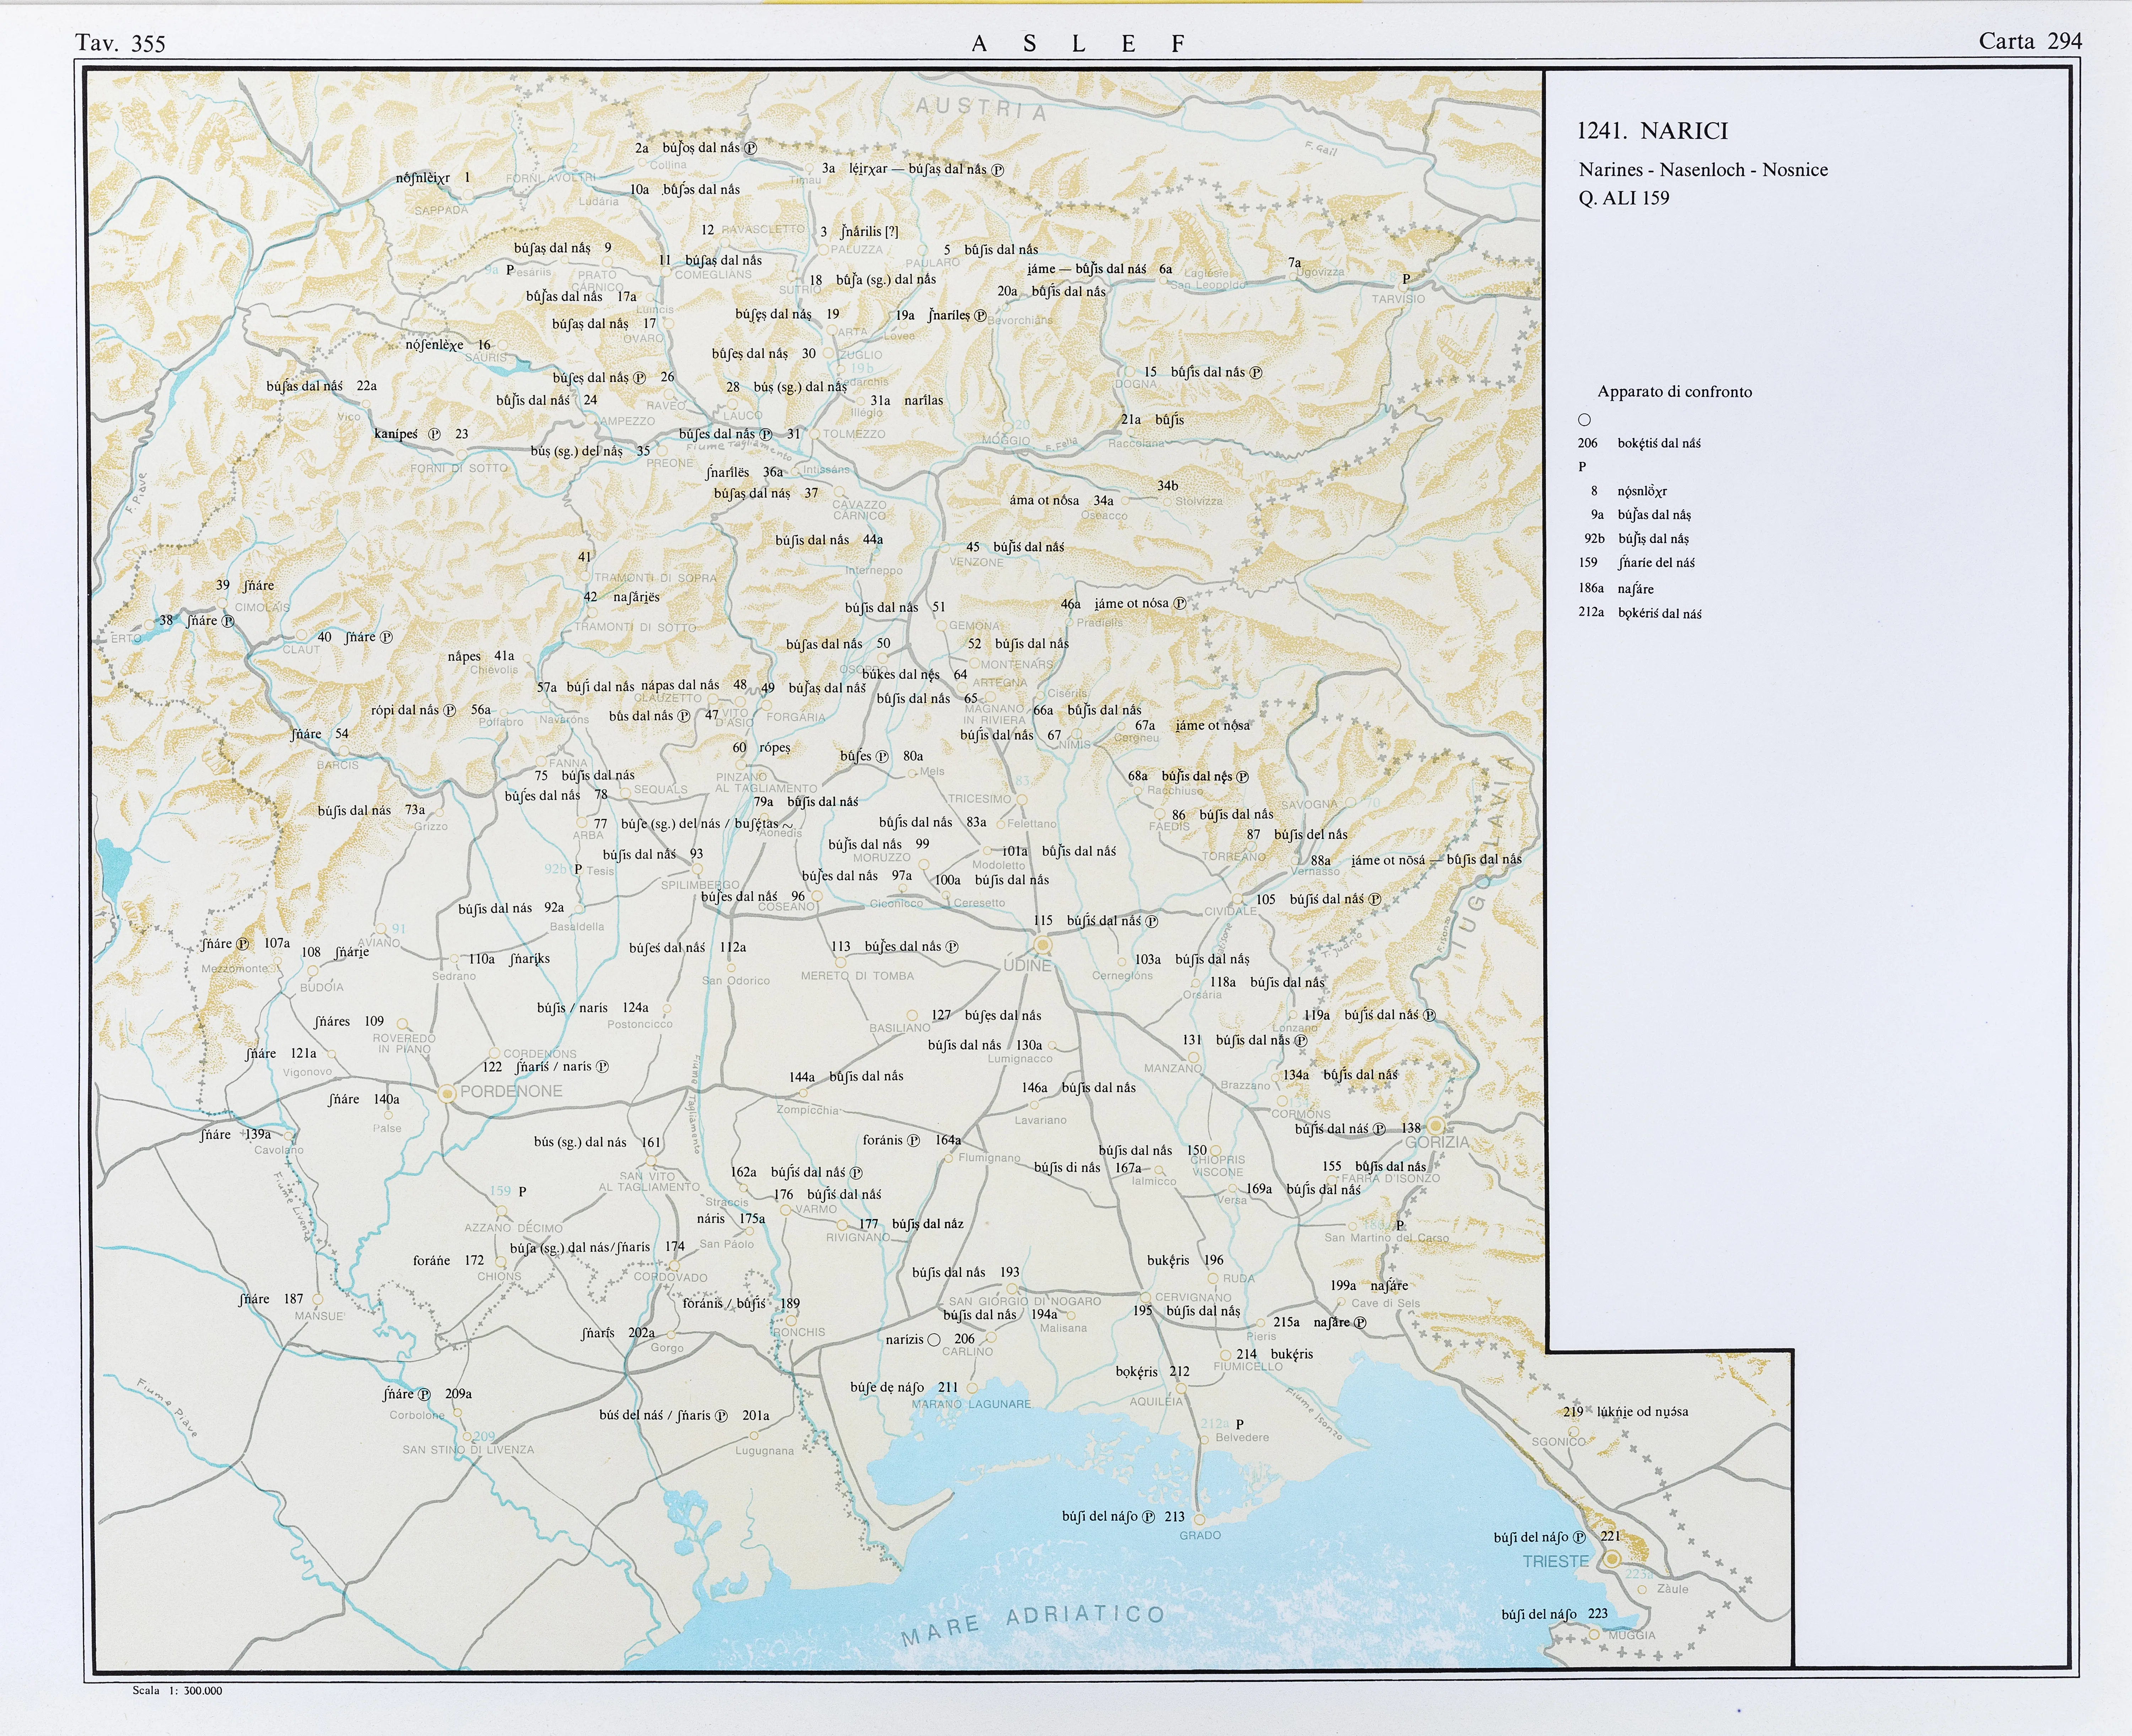Click the Trieste city marker circle
The height and width of the screenshot is (1736, 2132).
[x=1612, y=1559]
